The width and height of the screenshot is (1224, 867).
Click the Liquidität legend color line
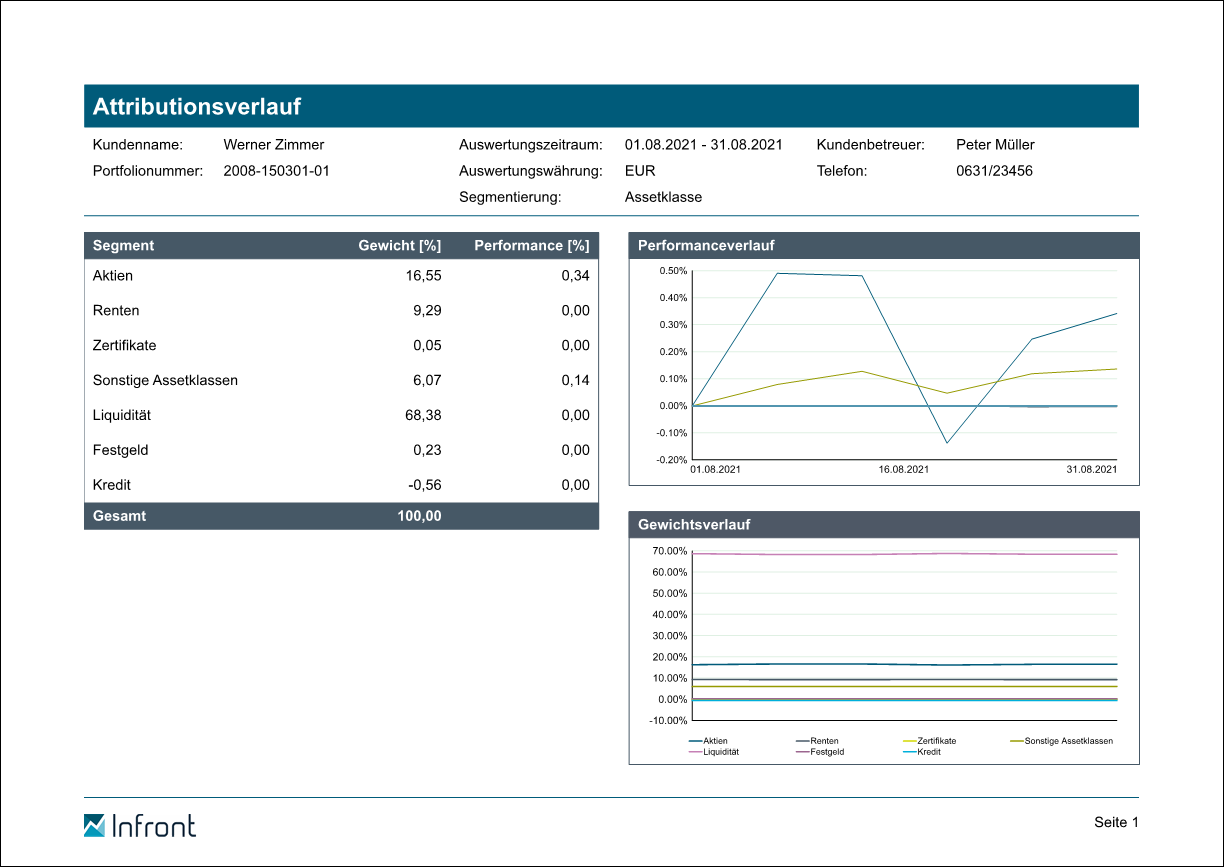(696, 752)
